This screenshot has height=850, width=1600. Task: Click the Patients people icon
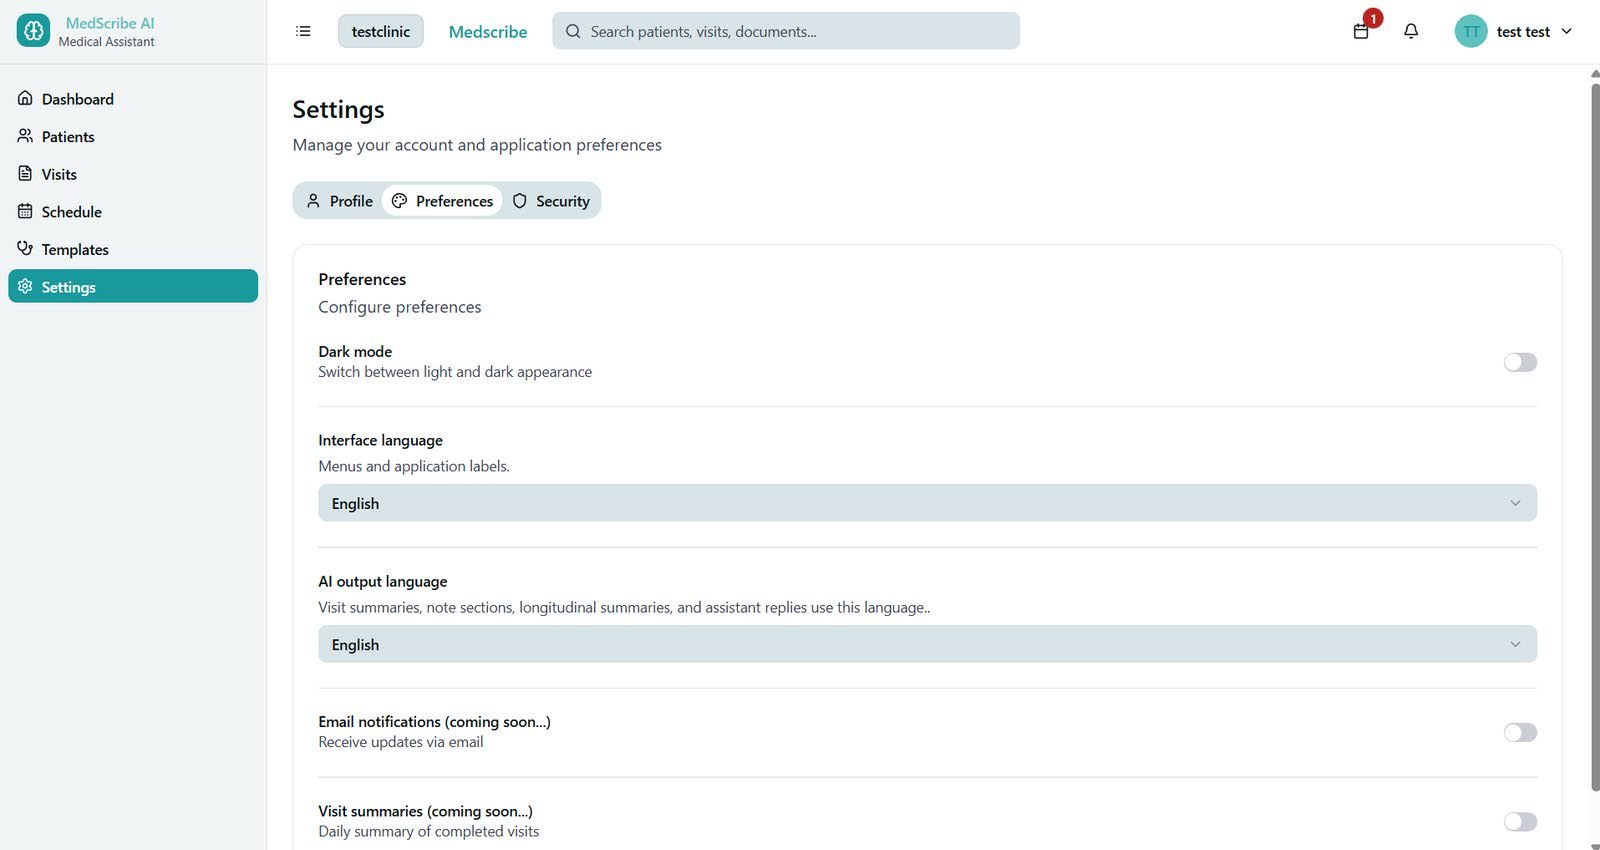[x=25, y=136]
